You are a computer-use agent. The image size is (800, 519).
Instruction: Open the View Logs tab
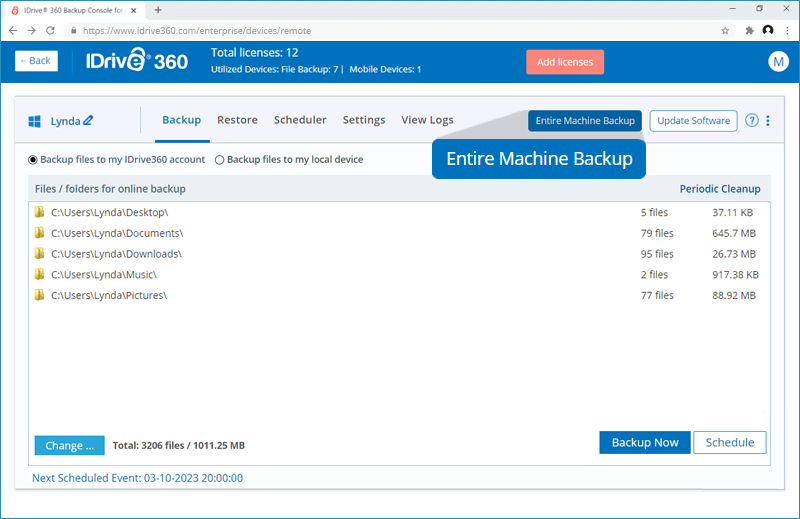tap(427, 120)
